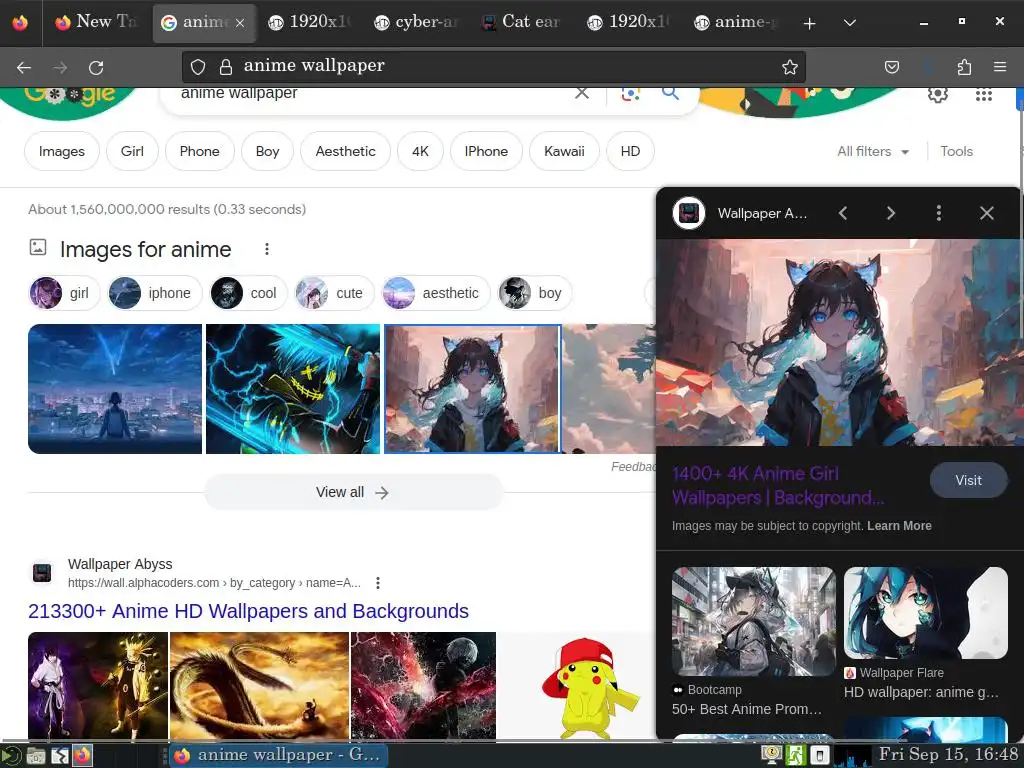Viewport: 1024px width, 768px height.
Task: Open three-dot menu of Wallpaper Abyss result
Action: (x=377, y=583)
